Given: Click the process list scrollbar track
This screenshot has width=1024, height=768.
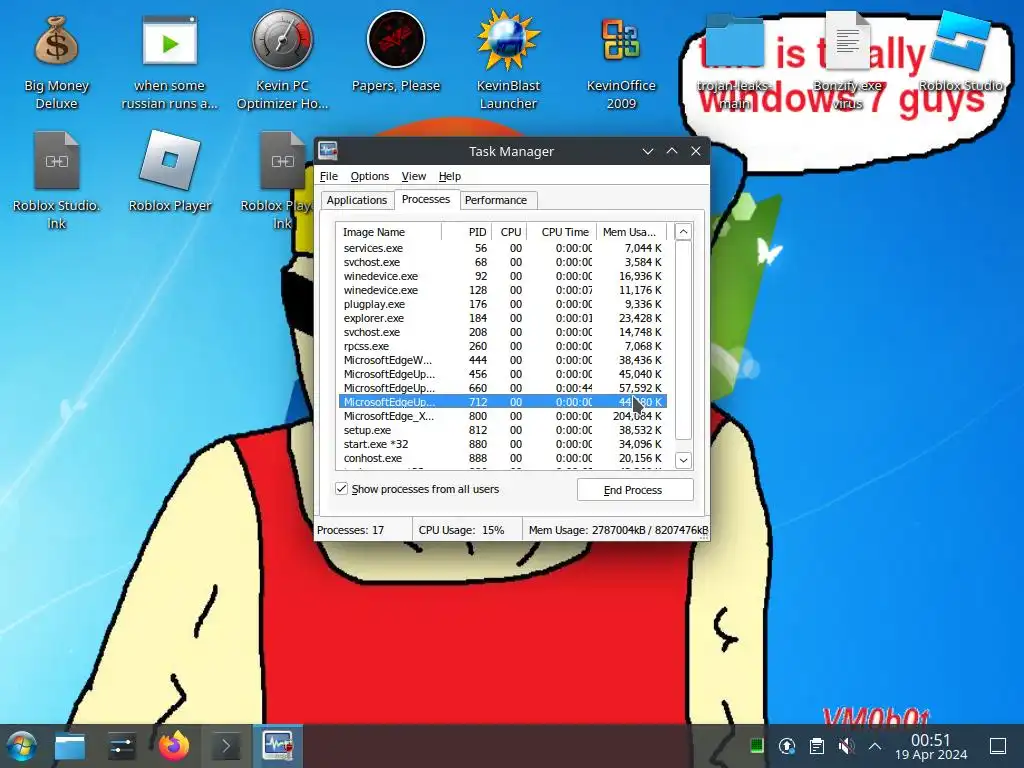Looking at the screenshot, I should point(683,346).
